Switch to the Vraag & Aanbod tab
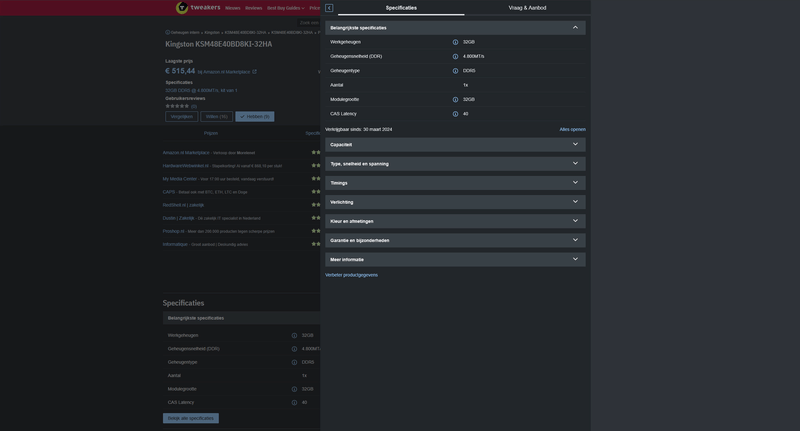 527,8
